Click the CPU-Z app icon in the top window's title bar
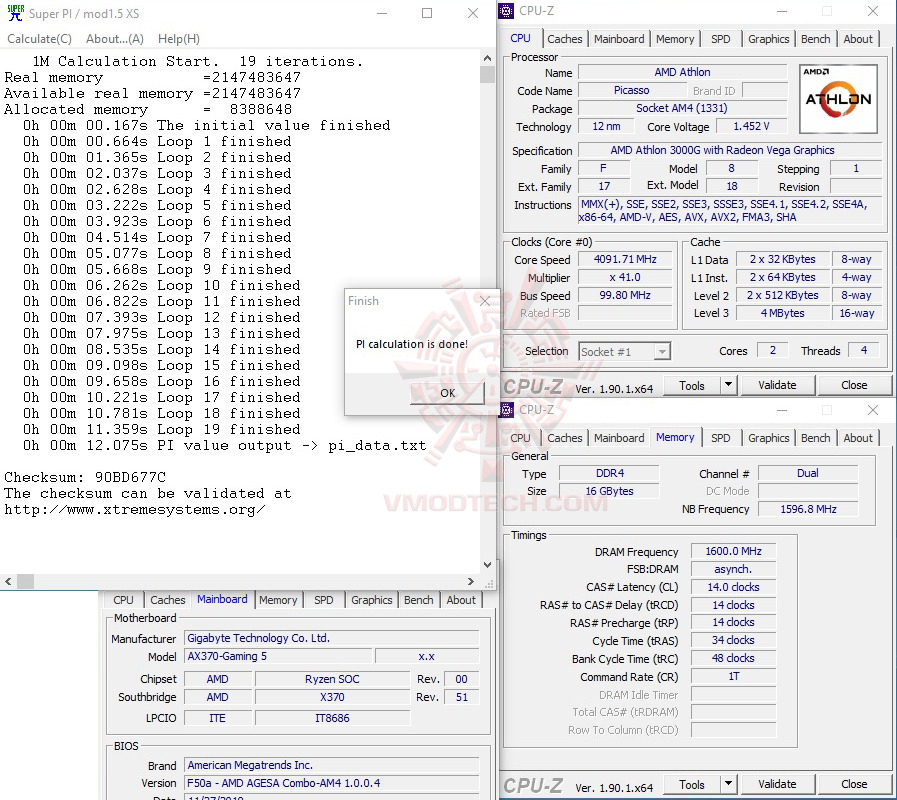 [506, 11]
